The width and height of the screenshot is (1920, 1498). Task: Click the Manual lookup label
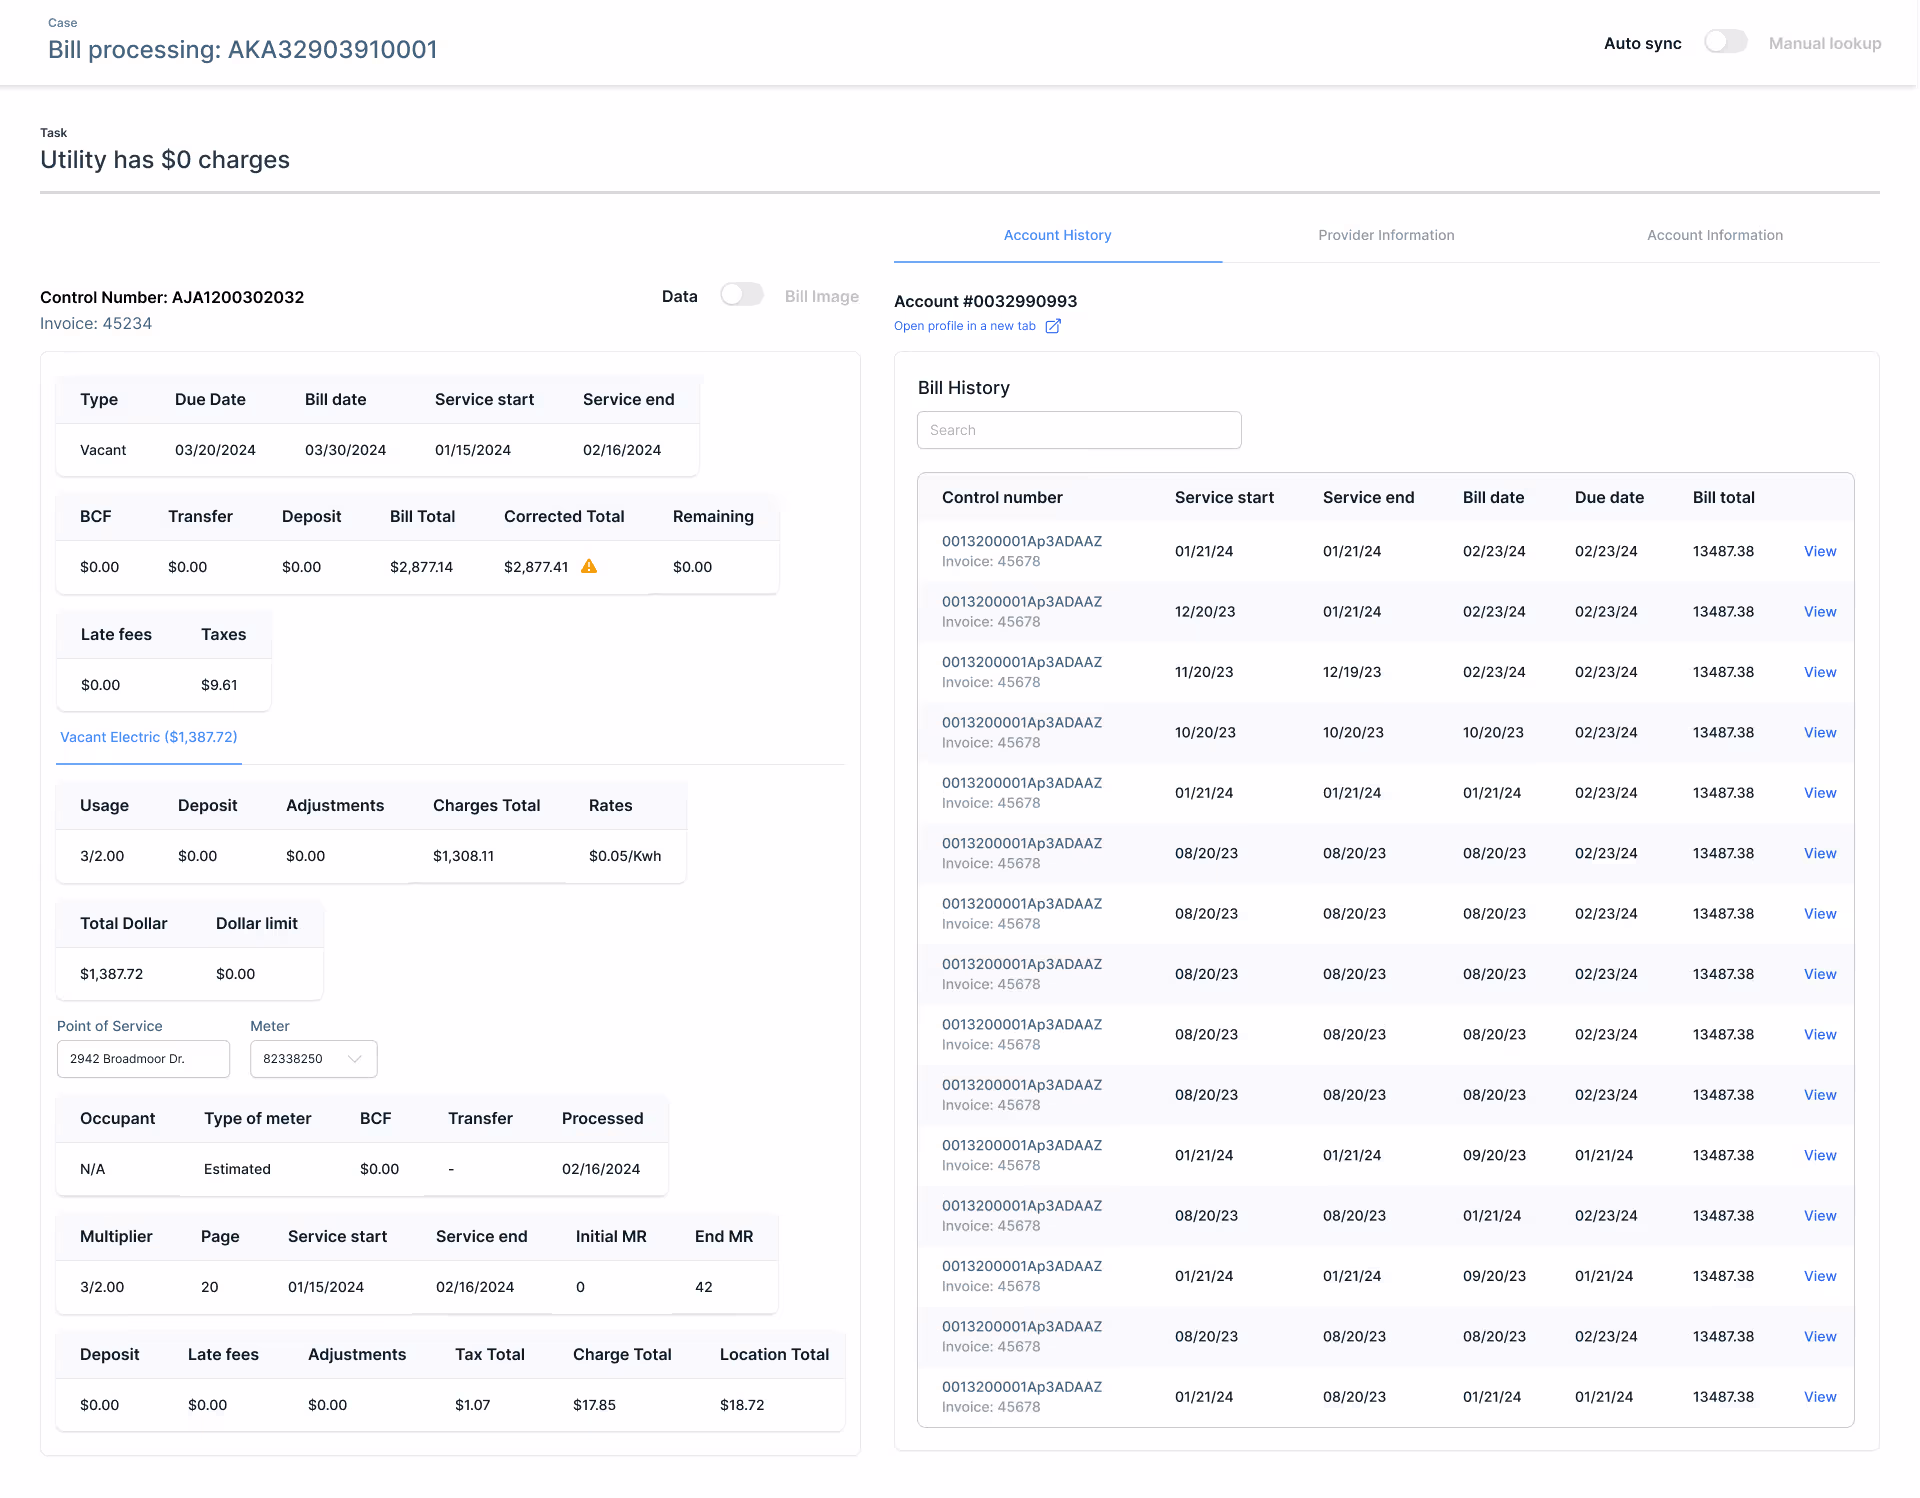point(1824,43)
